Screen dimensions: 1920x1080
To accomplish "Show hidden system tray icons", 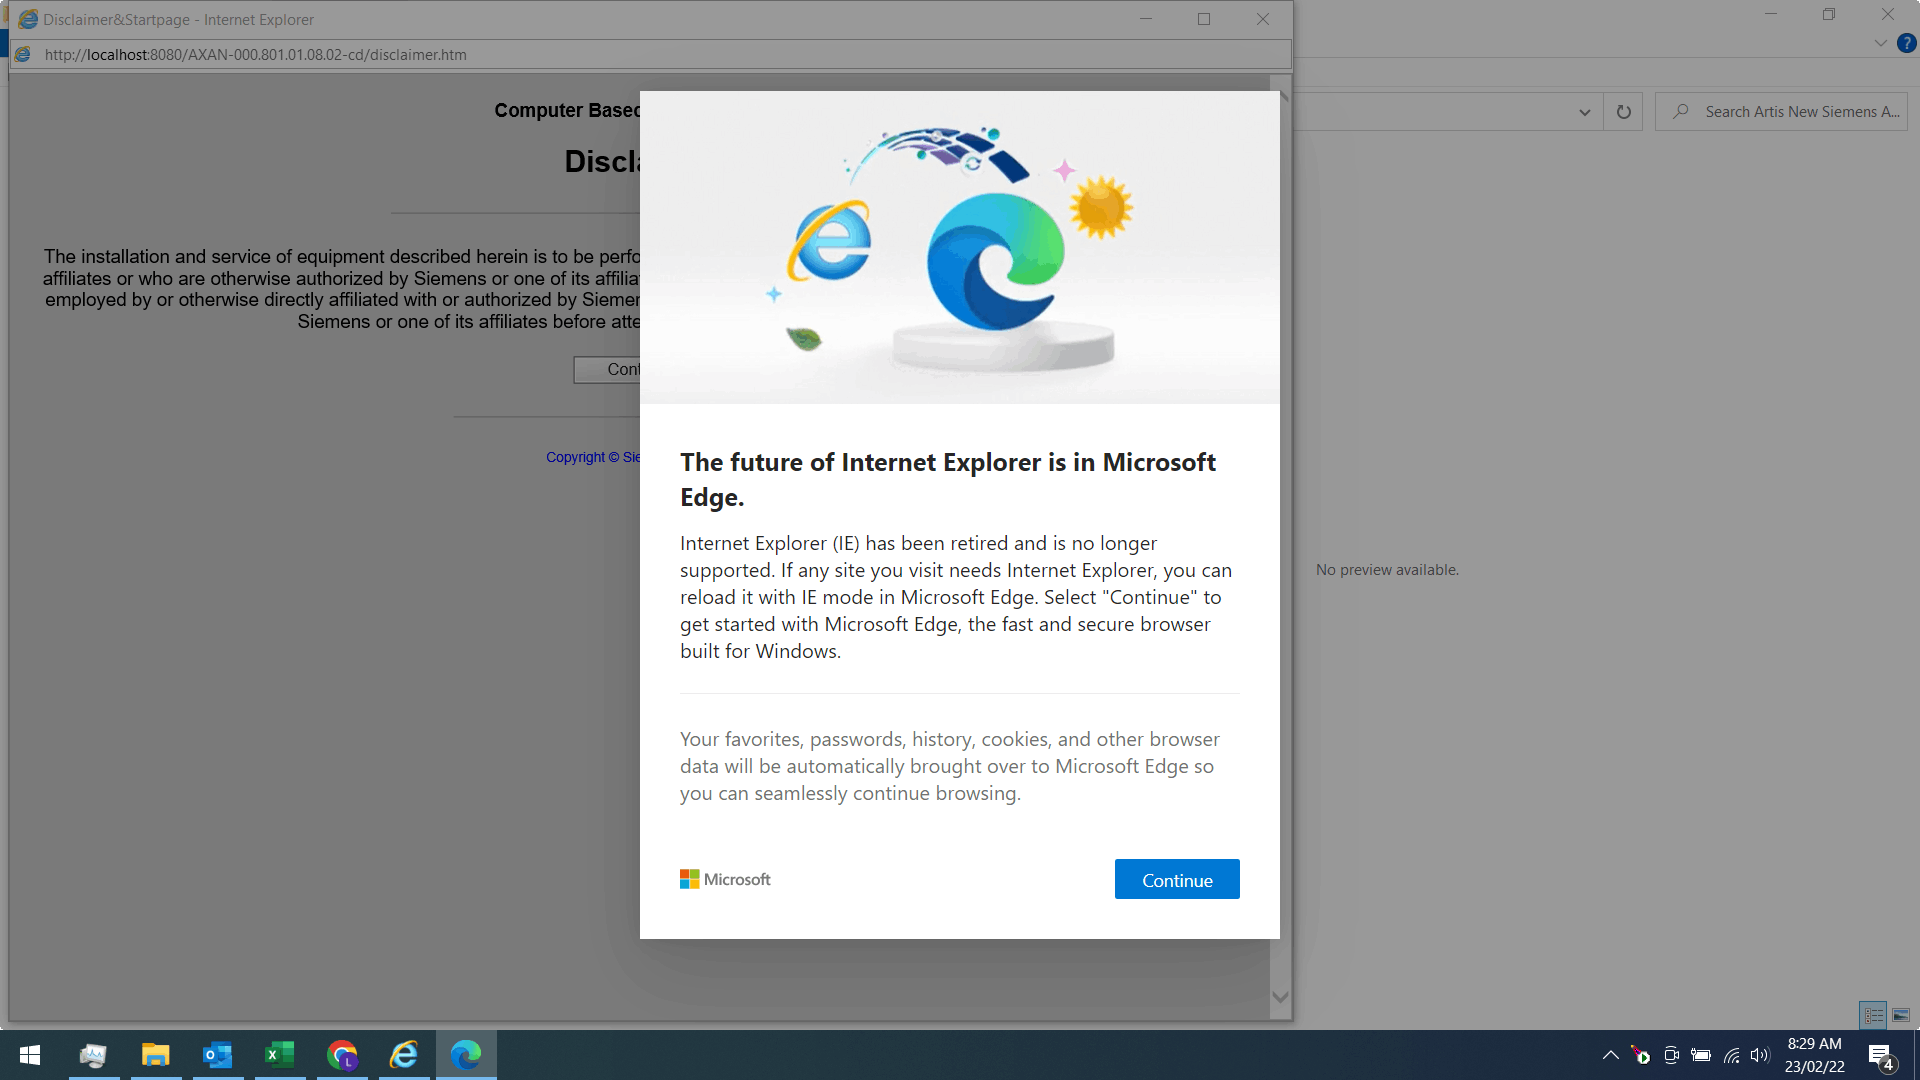I will coord(1610,1055).
